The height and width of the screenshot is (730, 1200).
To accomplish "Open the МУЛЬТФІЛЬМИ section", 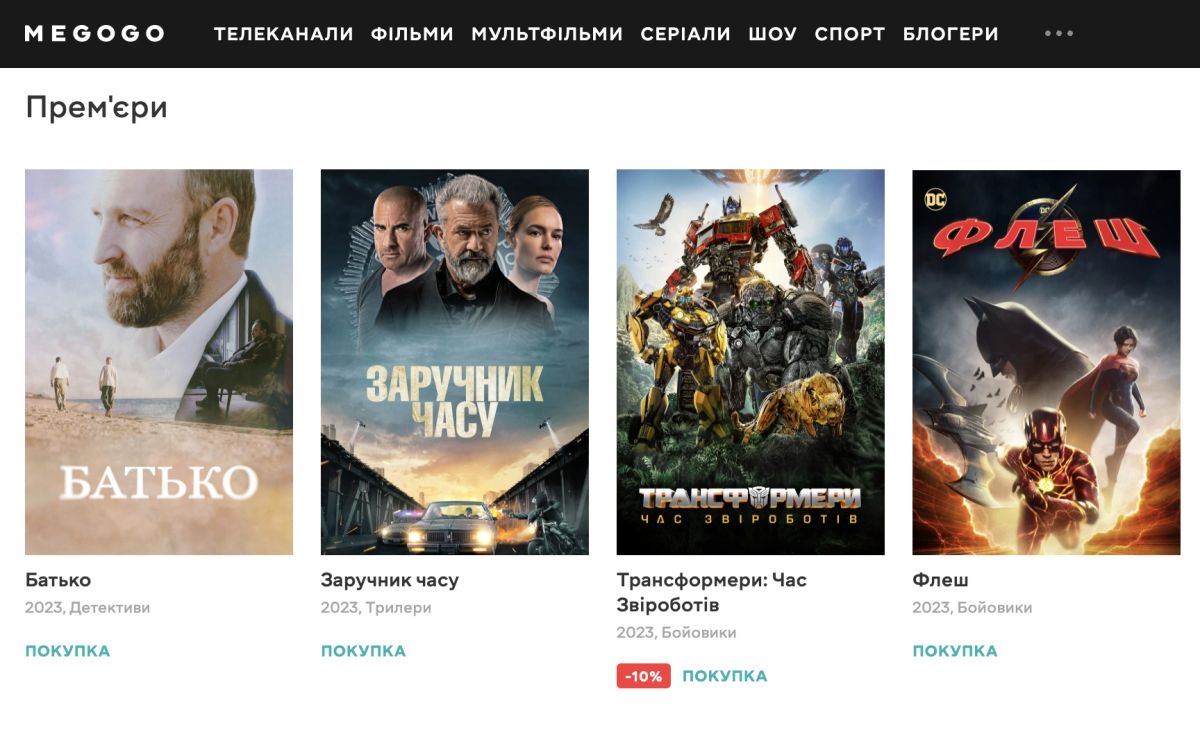I will click(547, 34).
